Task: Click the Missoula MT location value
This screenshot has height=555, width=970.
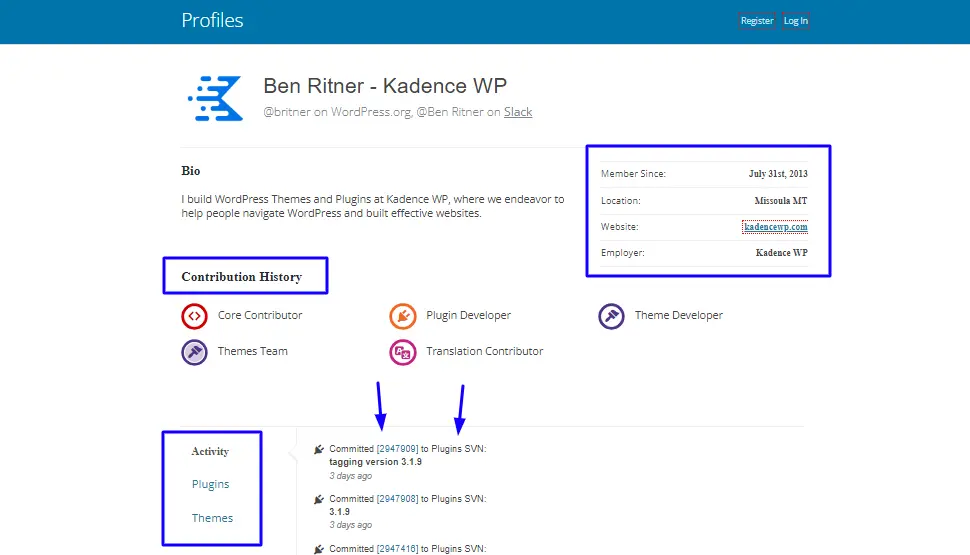Action: 781,200
